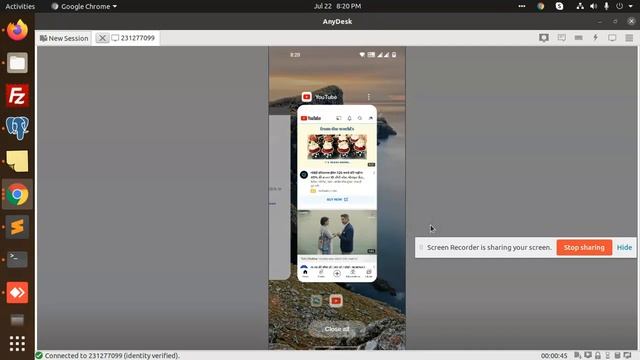Launch Sublime Text from the dock
Image resolution: width=640 pixels, height=360 pixels.
(17, 227)
